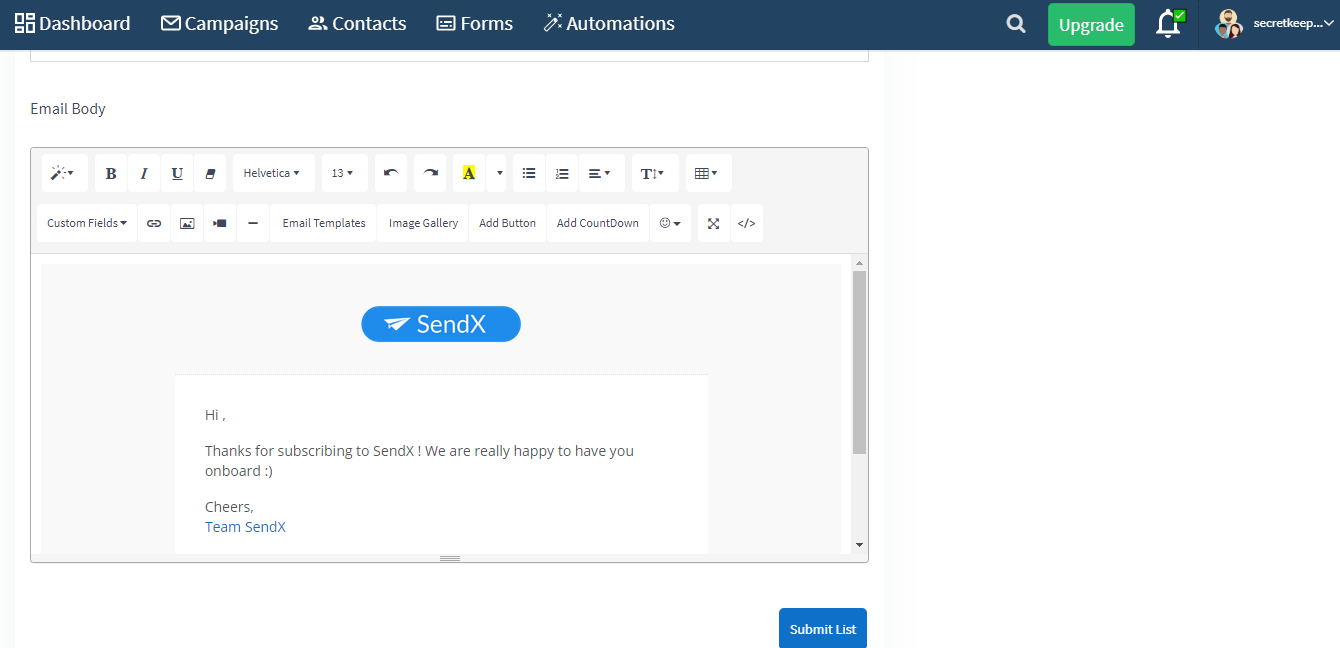Open Email Templates
The height and width of the screenshot is (648, 1340).
(324, 223)
